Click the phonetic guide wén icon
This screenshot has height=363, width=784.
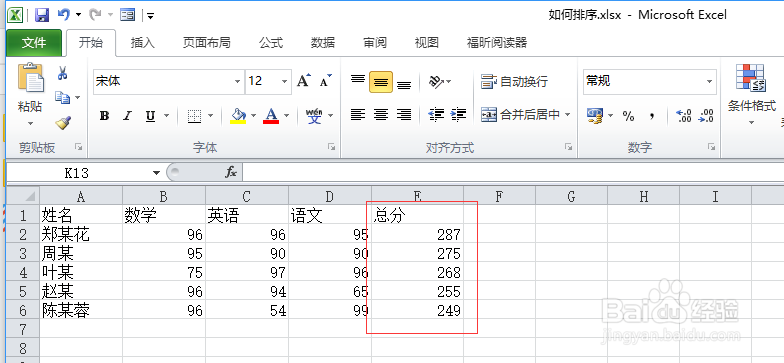[x=314, y=116]
